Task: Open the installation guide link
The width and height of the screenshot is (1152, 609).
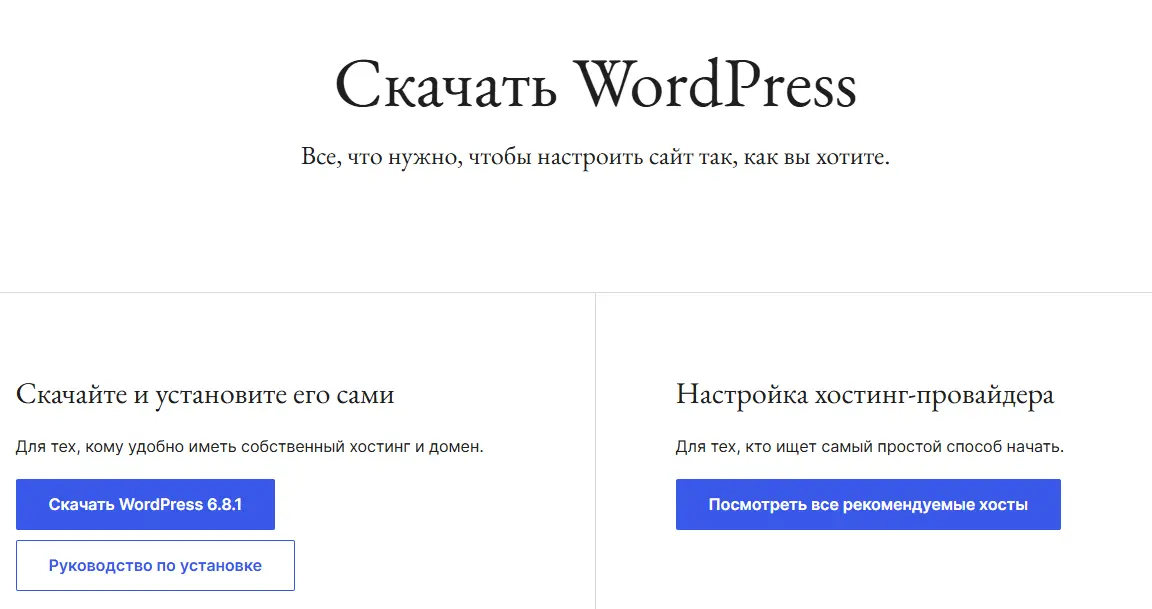Action: coord(155,565)
